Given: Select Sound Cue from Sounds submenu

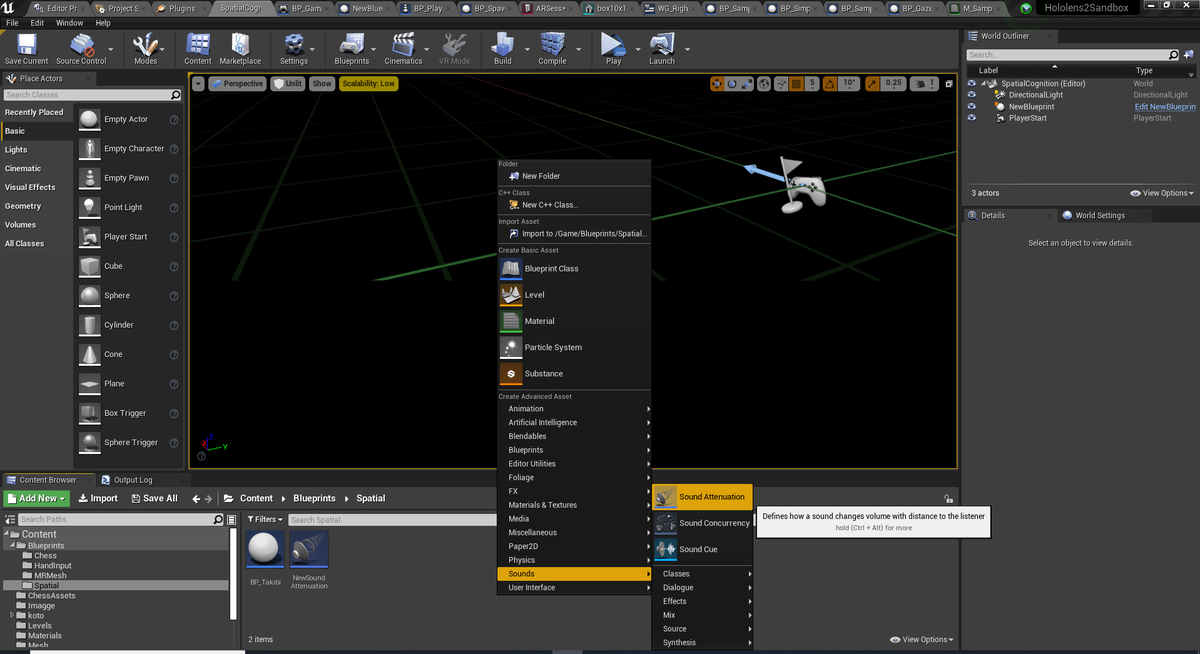Looking at the screenshot, I should (x=703, y=549).
